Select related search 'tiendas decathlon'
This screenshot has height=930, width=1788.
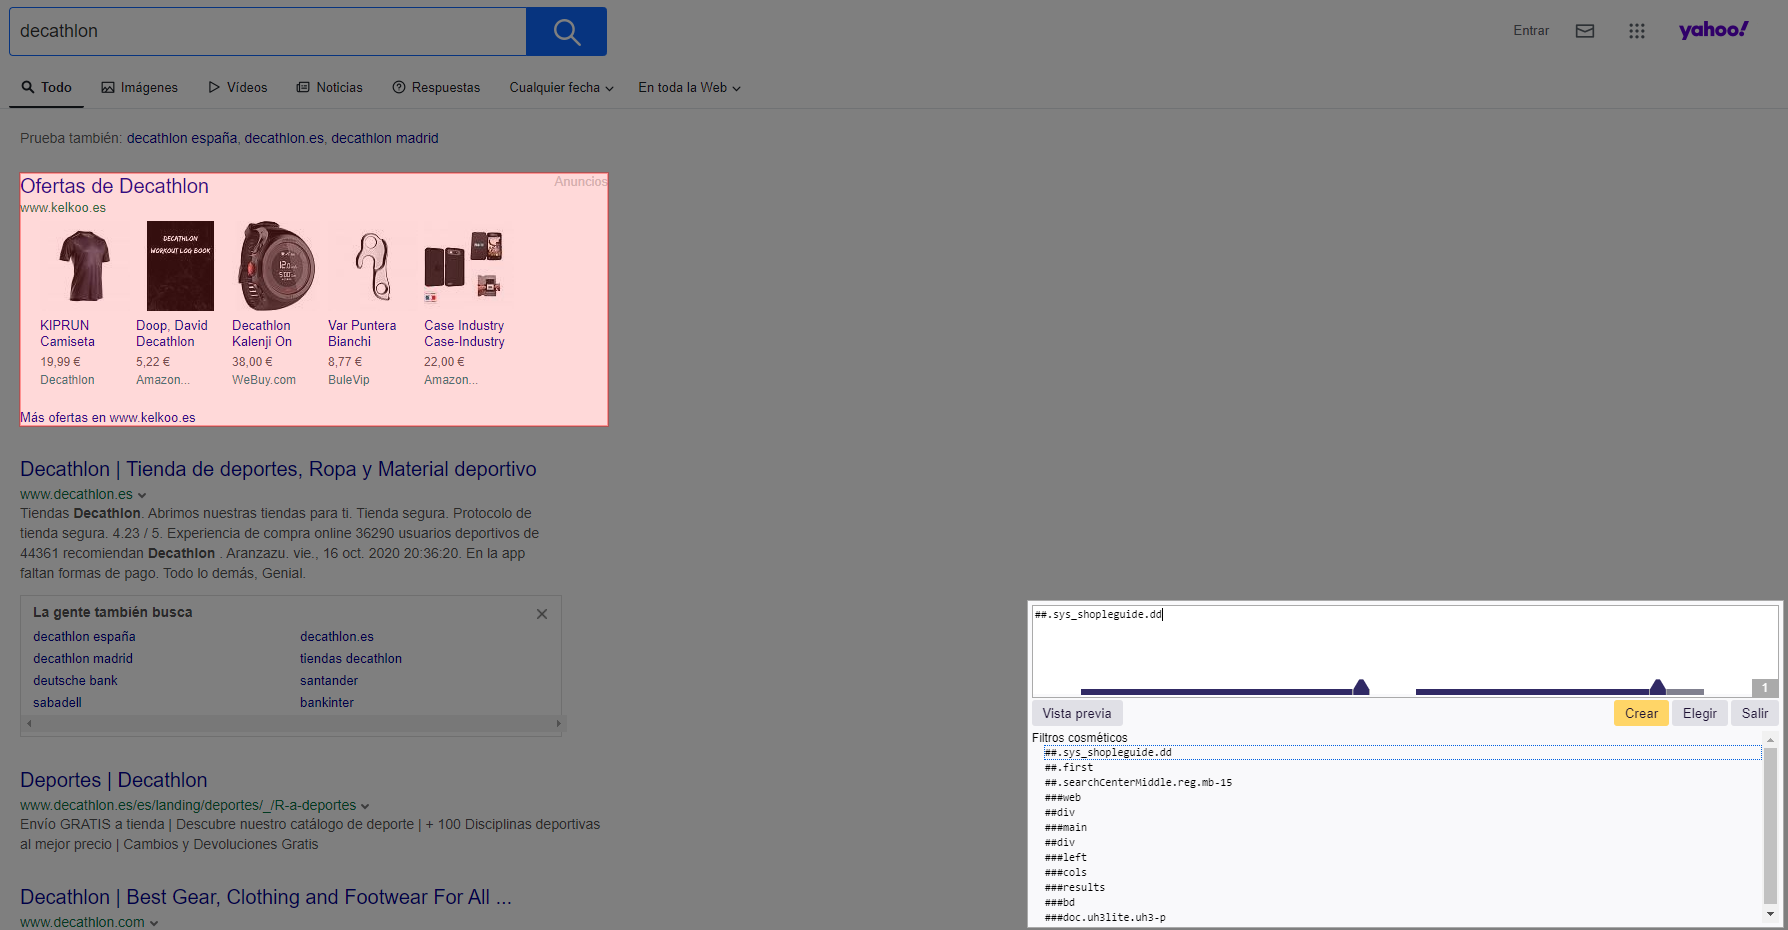[x=351, y=659]
